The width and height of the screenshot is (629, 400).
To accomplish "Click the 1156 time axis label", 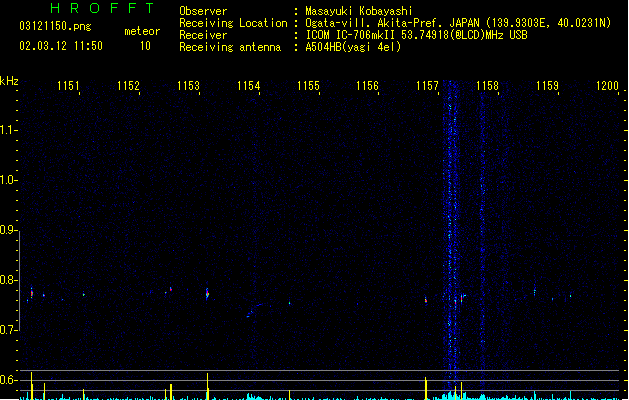I will click(367, 85).
